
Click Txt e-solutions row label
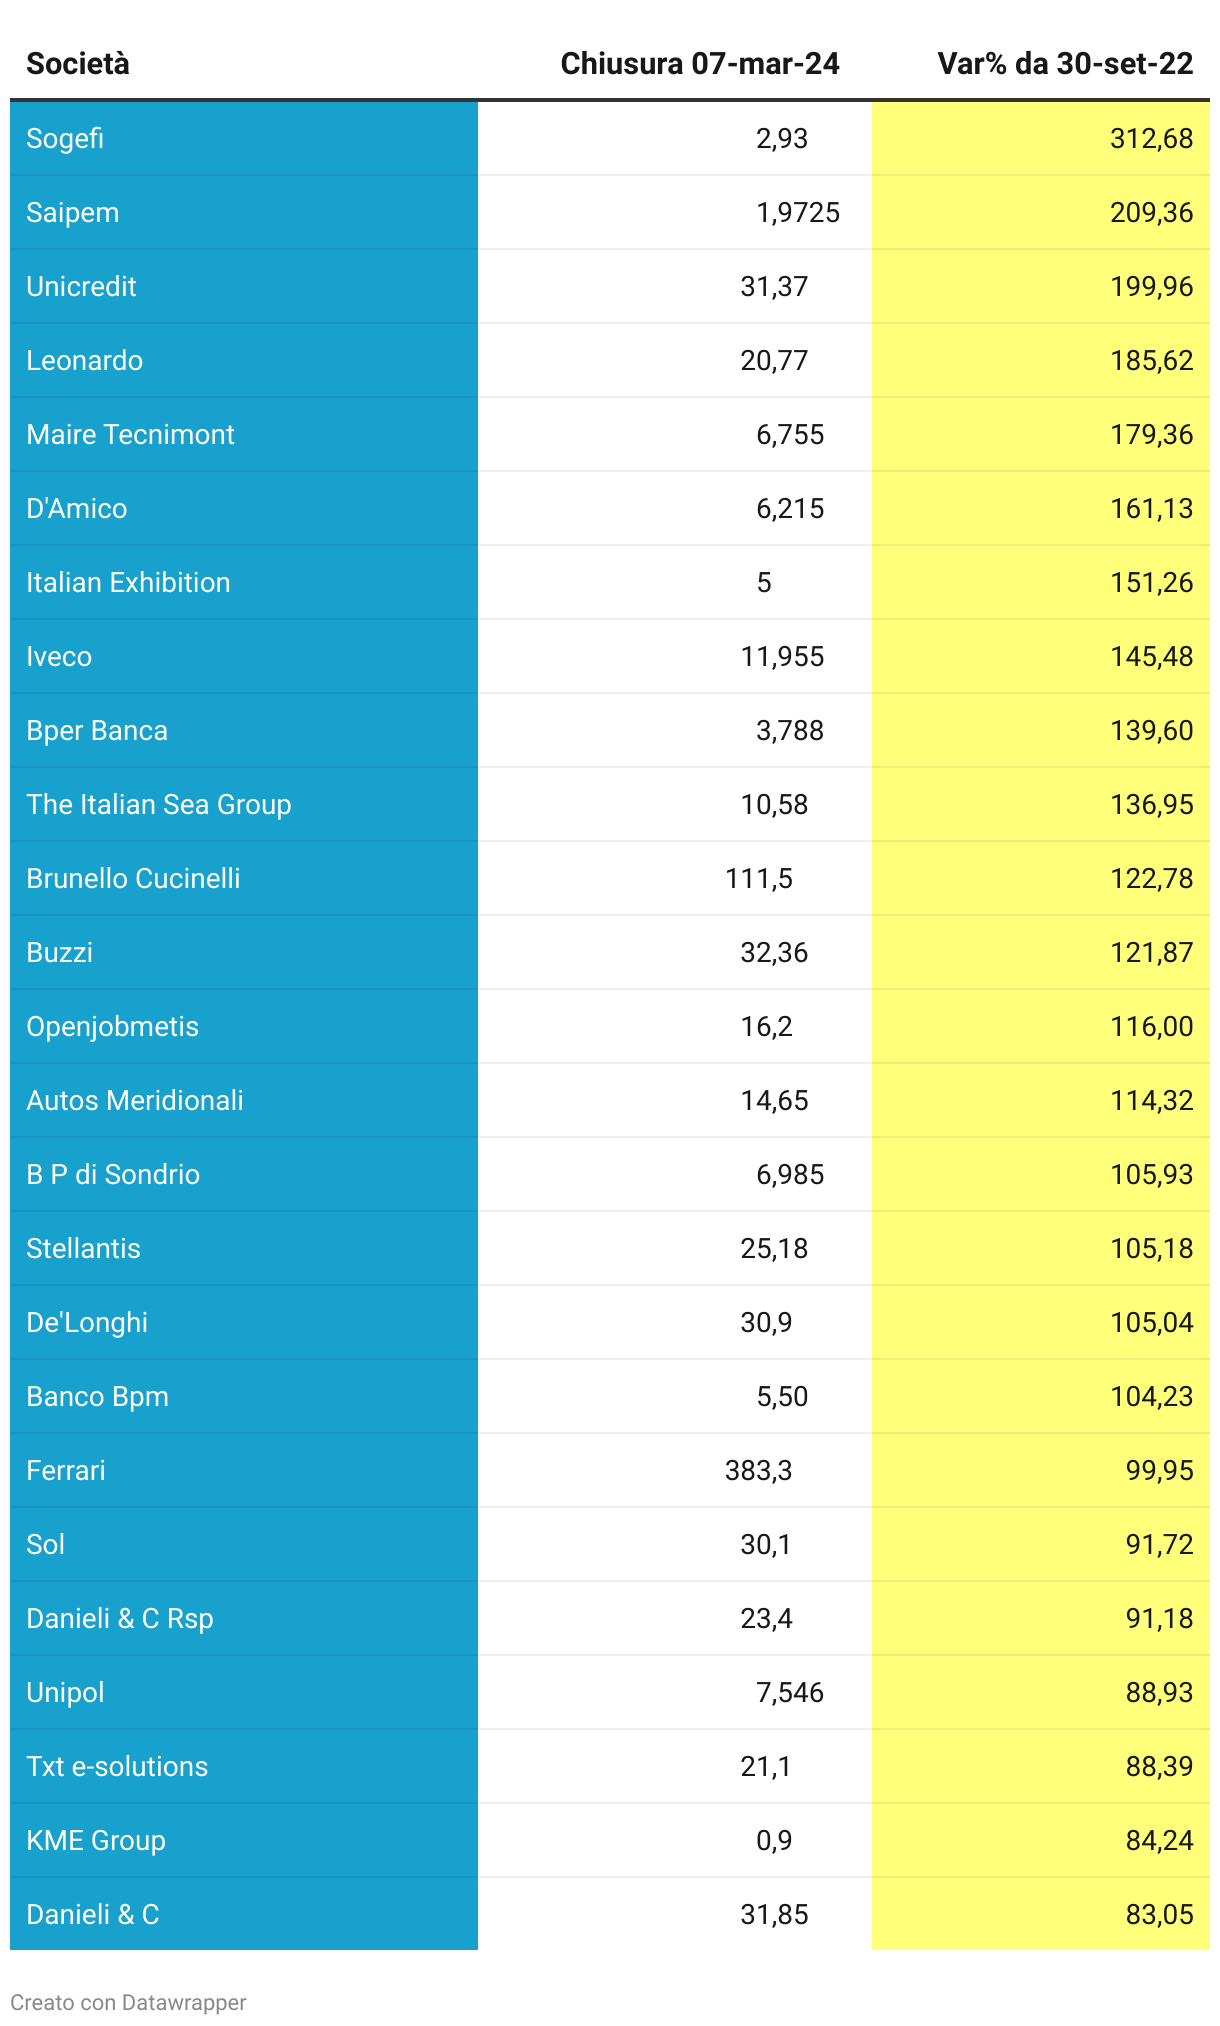coord(117,1766)
